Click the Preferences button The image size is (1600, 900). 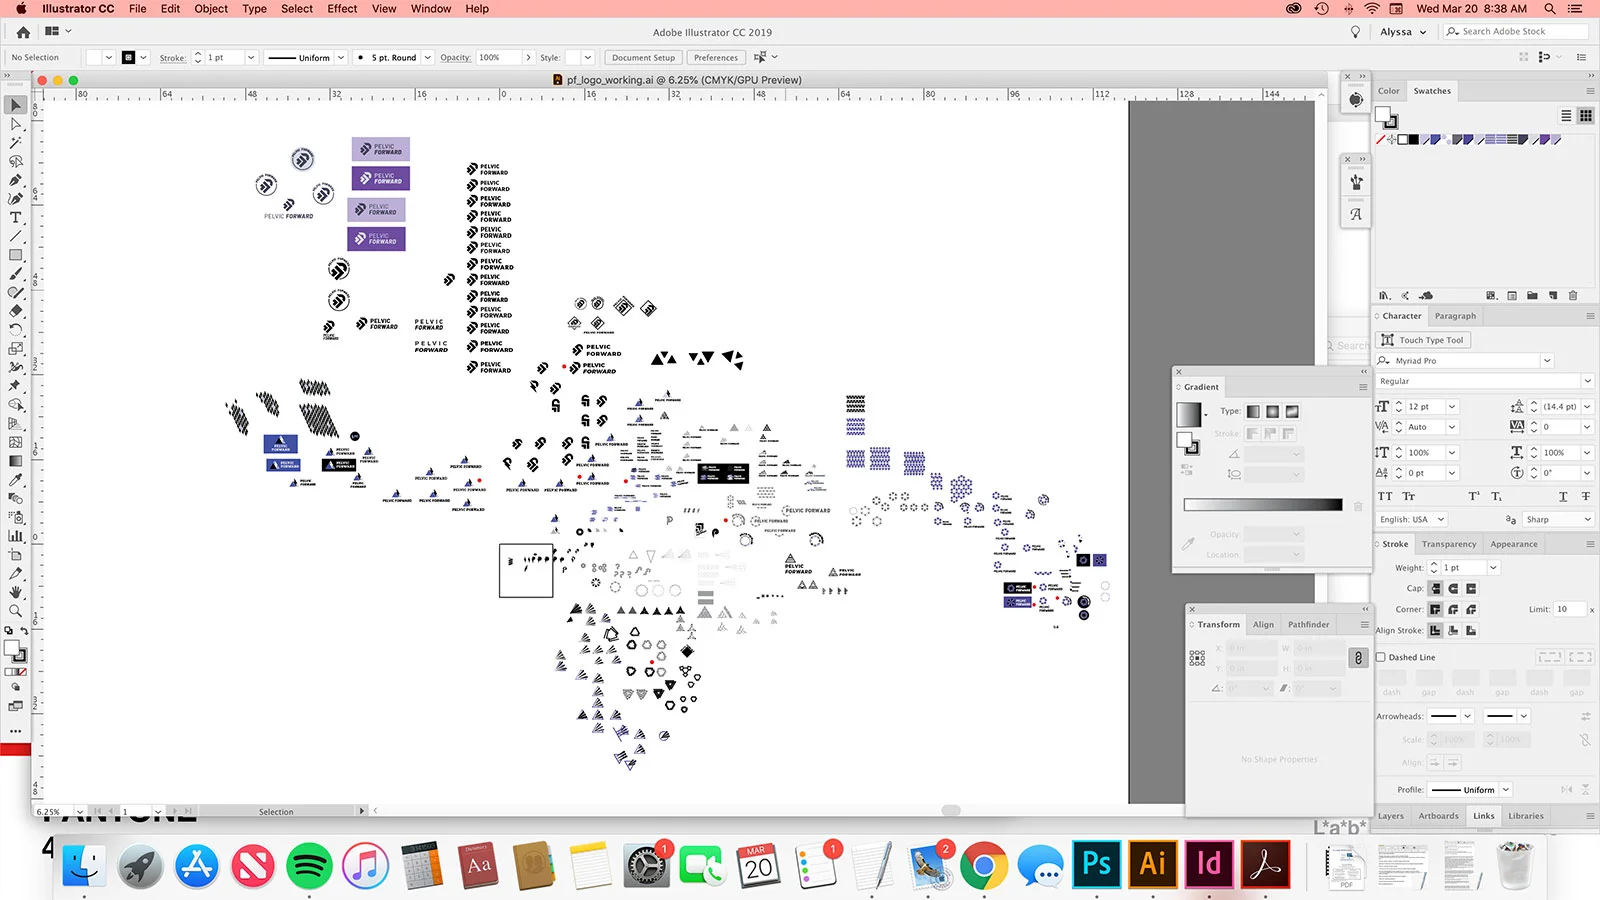(716, 58)
